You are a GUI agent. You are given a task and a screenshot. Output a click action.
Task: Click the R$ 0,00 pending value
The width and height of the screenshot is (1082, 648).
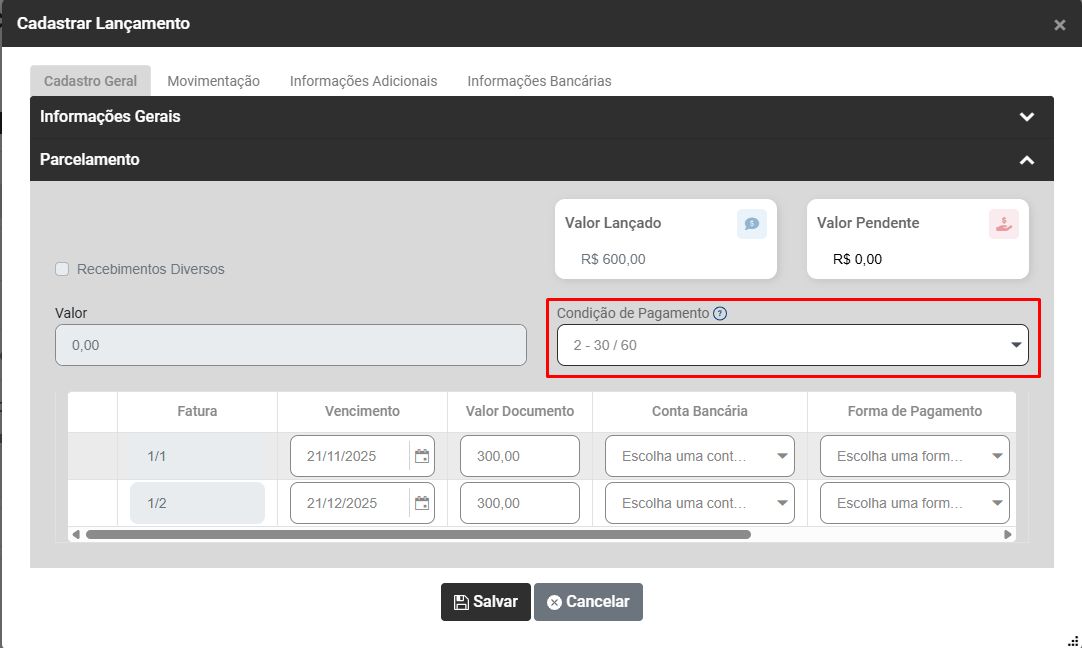[x=857, y=259]
